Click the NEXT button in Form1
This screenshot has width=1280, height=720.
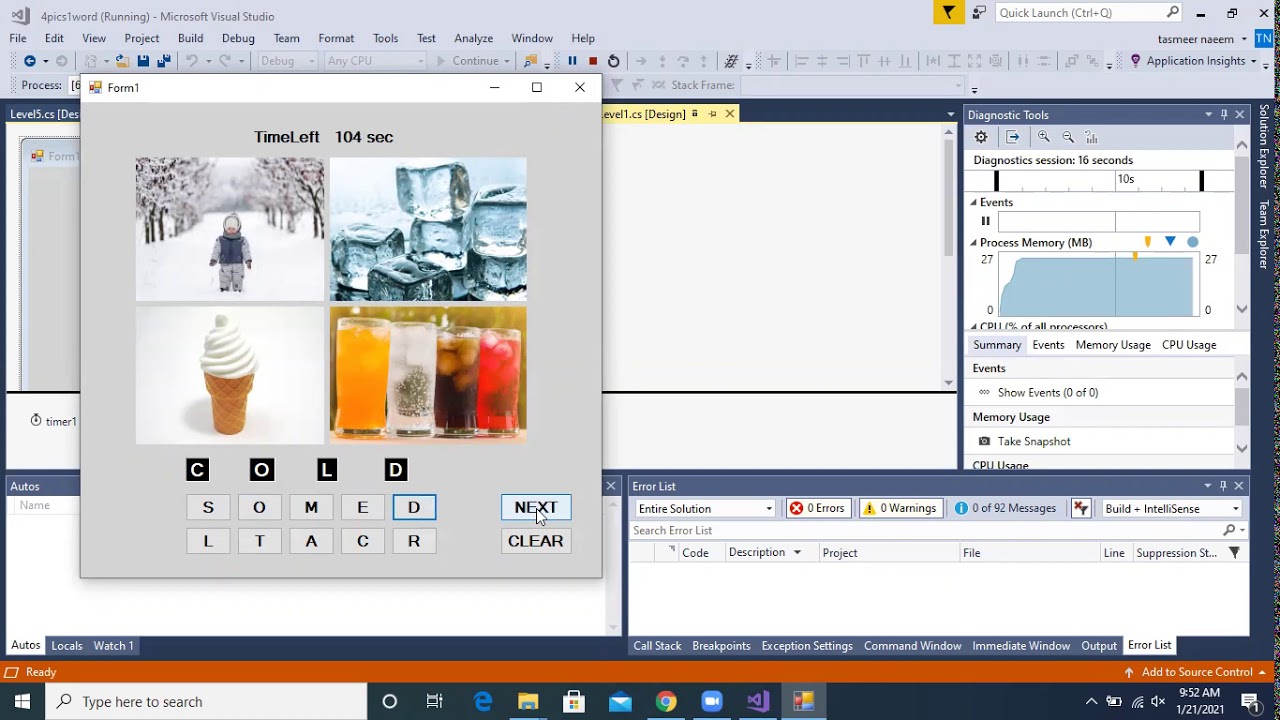pos(536,508)
